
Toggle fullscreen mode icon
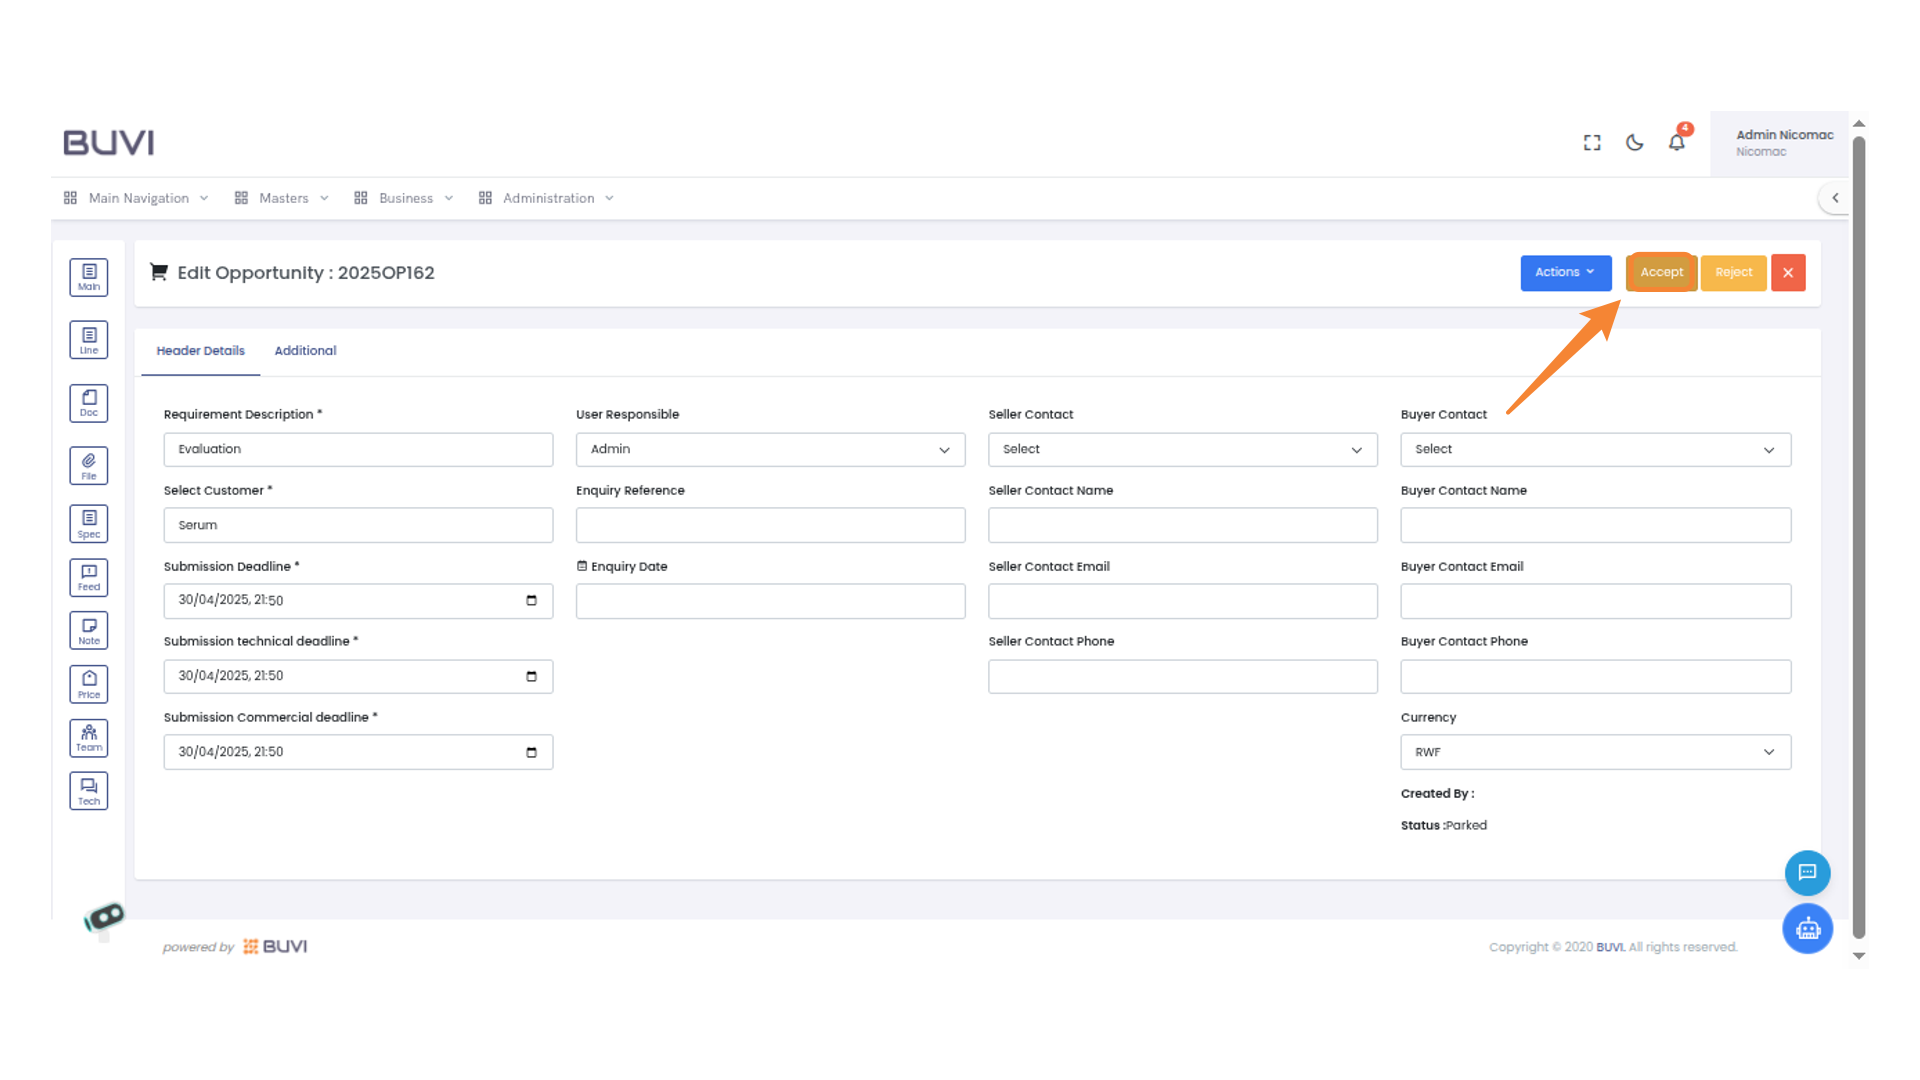pos(1592,143)
